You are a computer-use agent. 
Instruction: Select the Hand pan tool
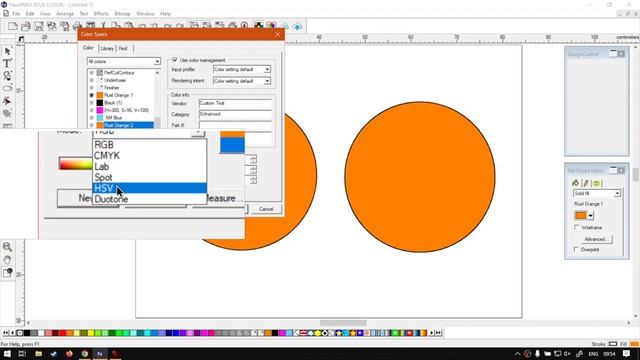point(7,260)
